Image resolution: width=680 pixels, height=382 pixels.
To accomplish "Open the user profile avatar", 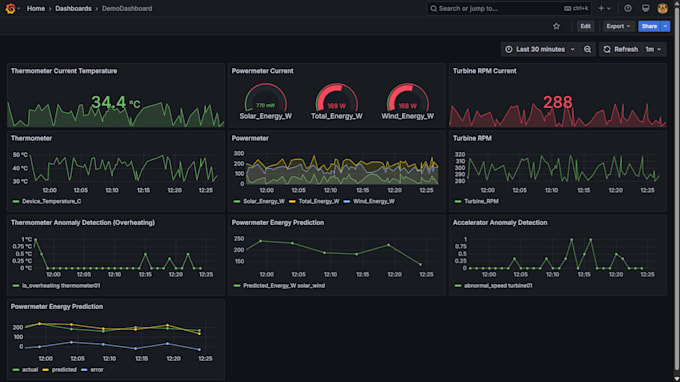I will (662, 8).
